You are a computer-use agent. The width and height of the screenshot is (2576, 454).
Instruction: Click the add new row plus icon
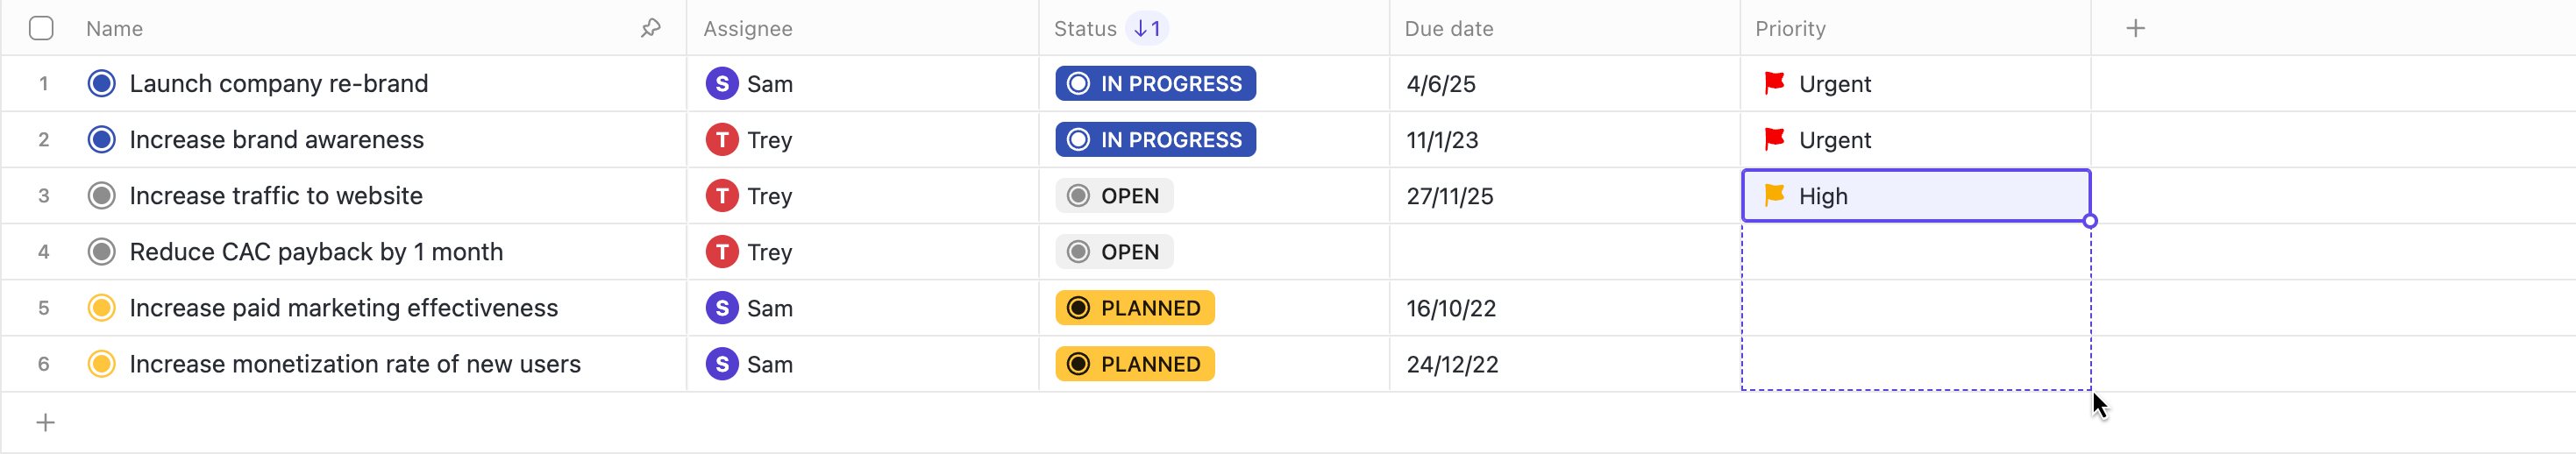[45, 423]
